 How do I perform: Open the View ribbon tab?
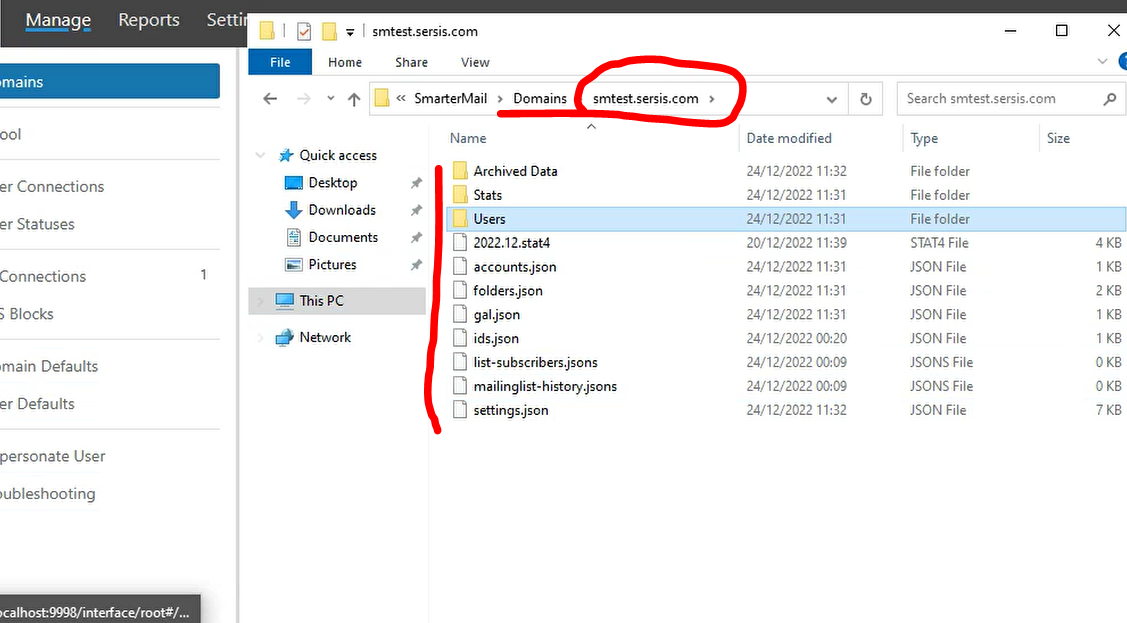click(475, 63)
